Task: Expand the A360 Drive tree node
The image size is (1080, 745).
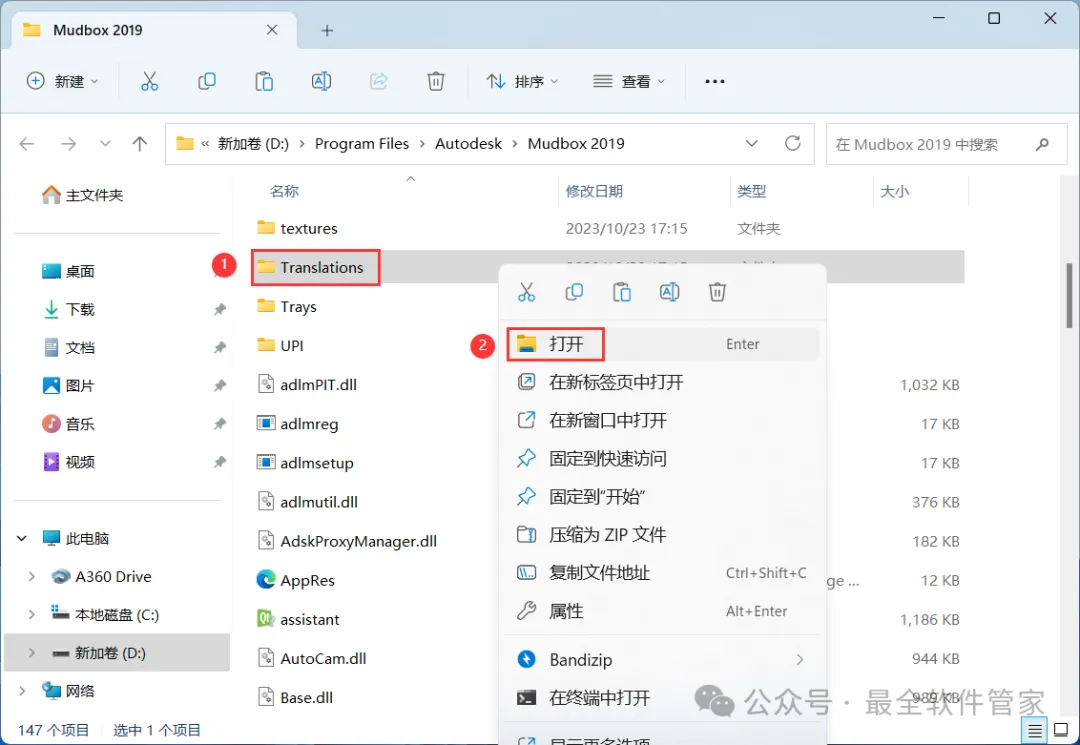Action: pyautogui.click(x=32, y=576)
